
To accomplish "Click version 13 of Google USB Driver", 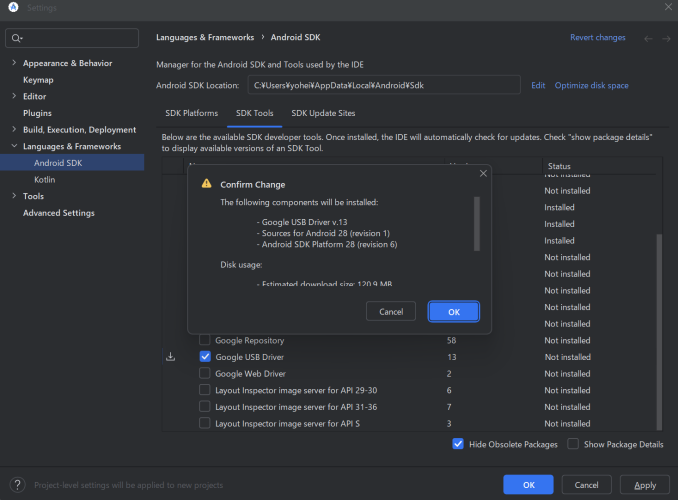I will 451,357.
